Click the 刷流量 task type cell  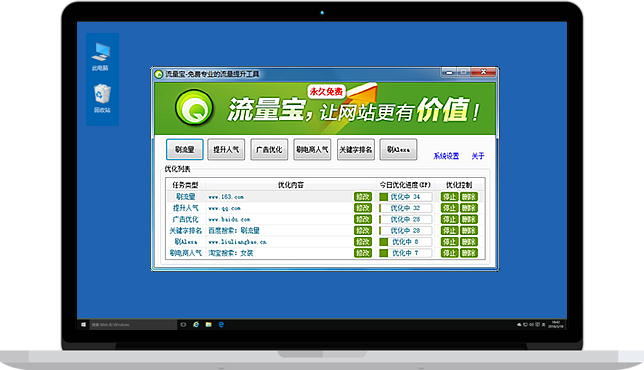[186, 197]
